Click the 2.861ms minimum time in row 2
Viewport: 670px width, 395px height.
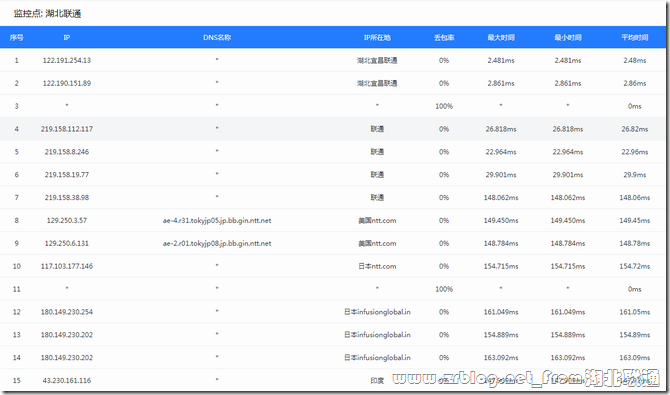click(x=568, y=83)
